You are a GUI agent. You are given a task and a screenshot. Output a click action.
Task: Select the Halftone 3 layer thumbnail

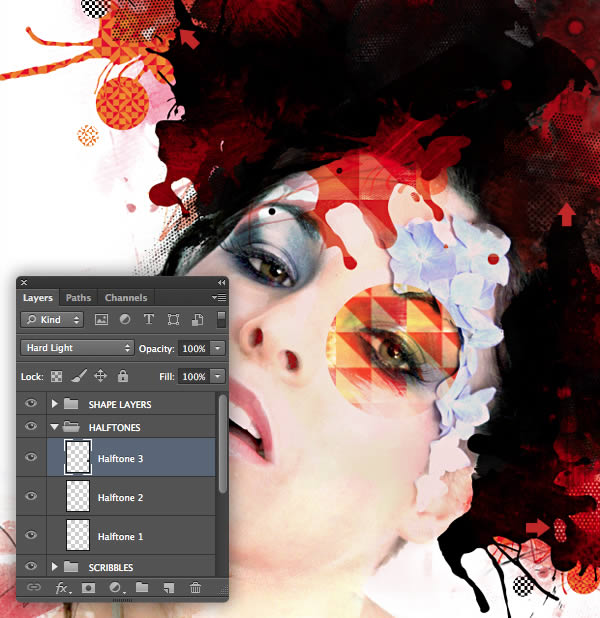point(78,457)
